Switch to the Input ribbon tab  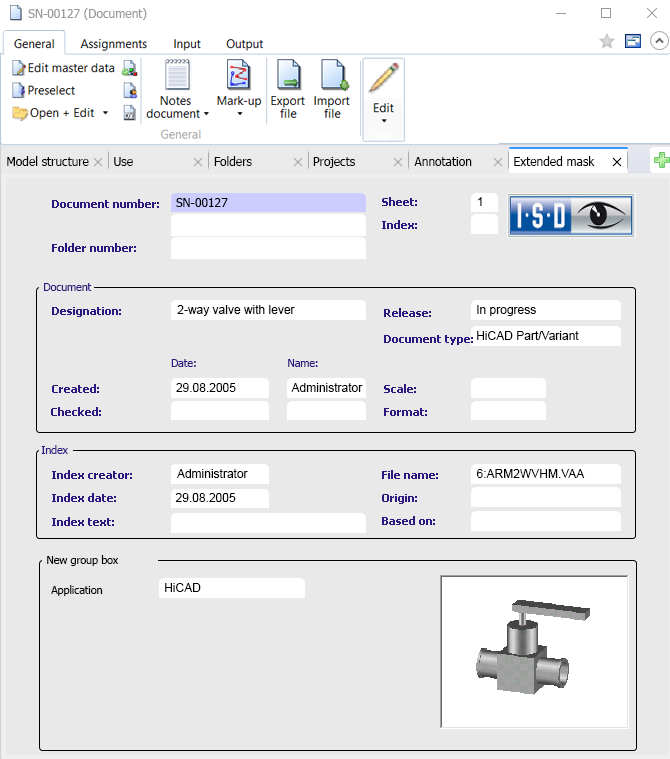click(x=187, y=44)
